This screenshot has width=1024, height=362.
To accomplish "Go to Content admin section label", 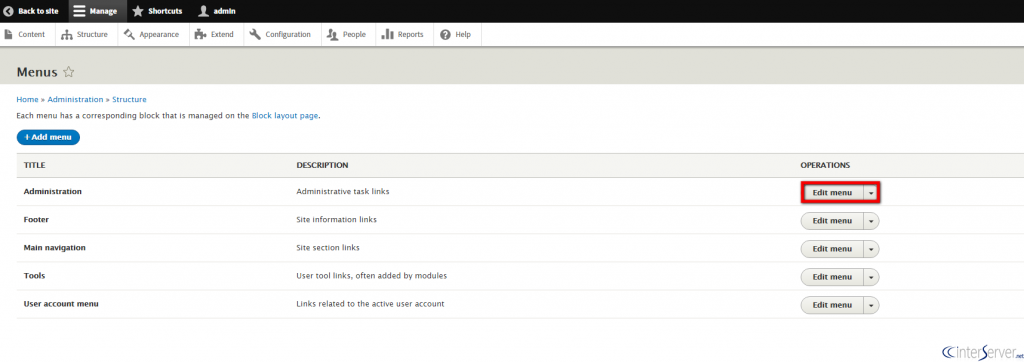I will (31, 35).
